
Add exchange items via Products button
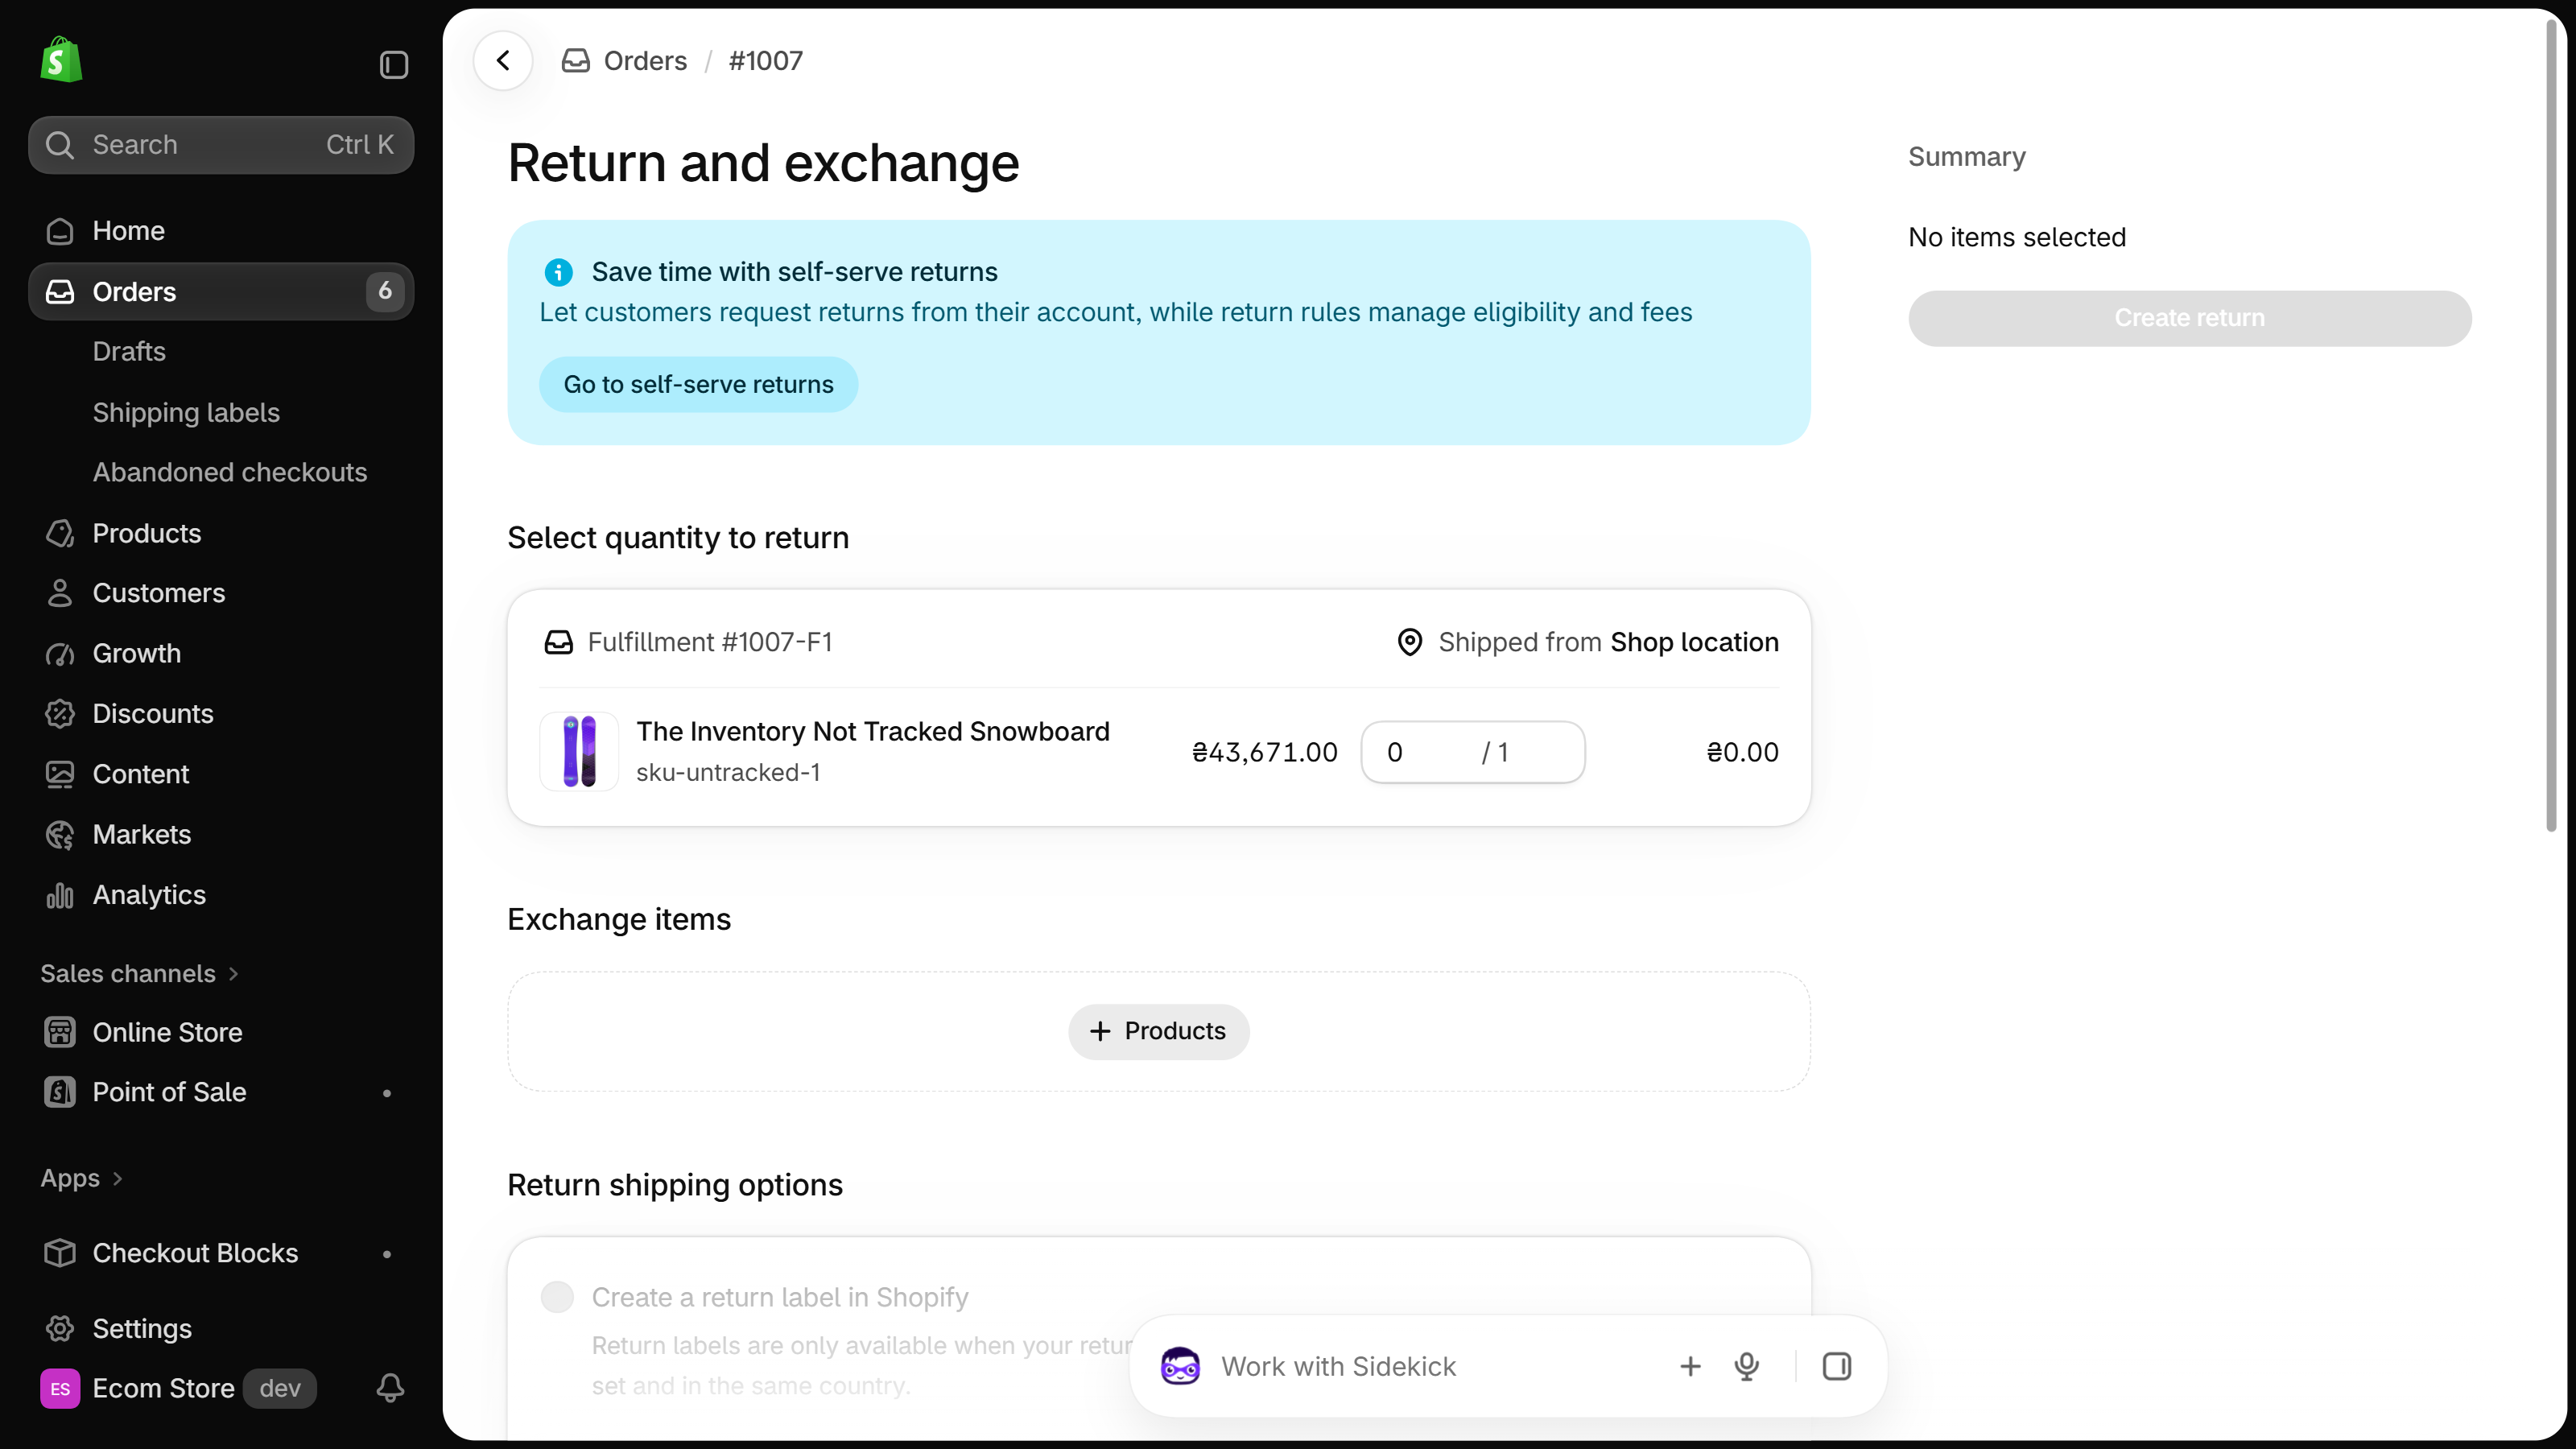click(x=1158, y=1032)
